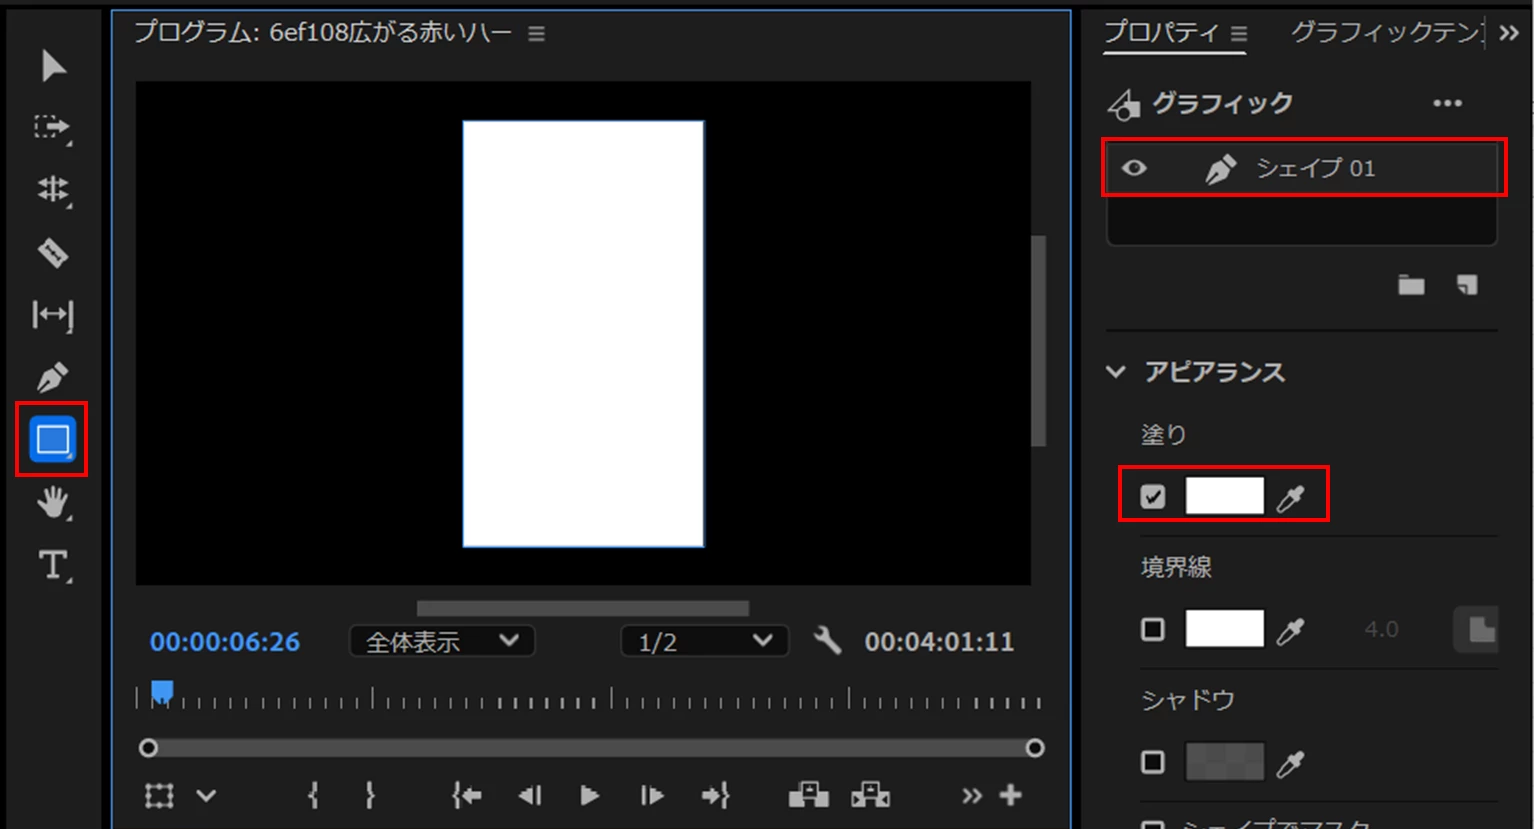The height and width of the screenshot is (829, 1534).
Task: Collapse the アピアランス section
Action: pyautogui.click(x=1116, y=372)
